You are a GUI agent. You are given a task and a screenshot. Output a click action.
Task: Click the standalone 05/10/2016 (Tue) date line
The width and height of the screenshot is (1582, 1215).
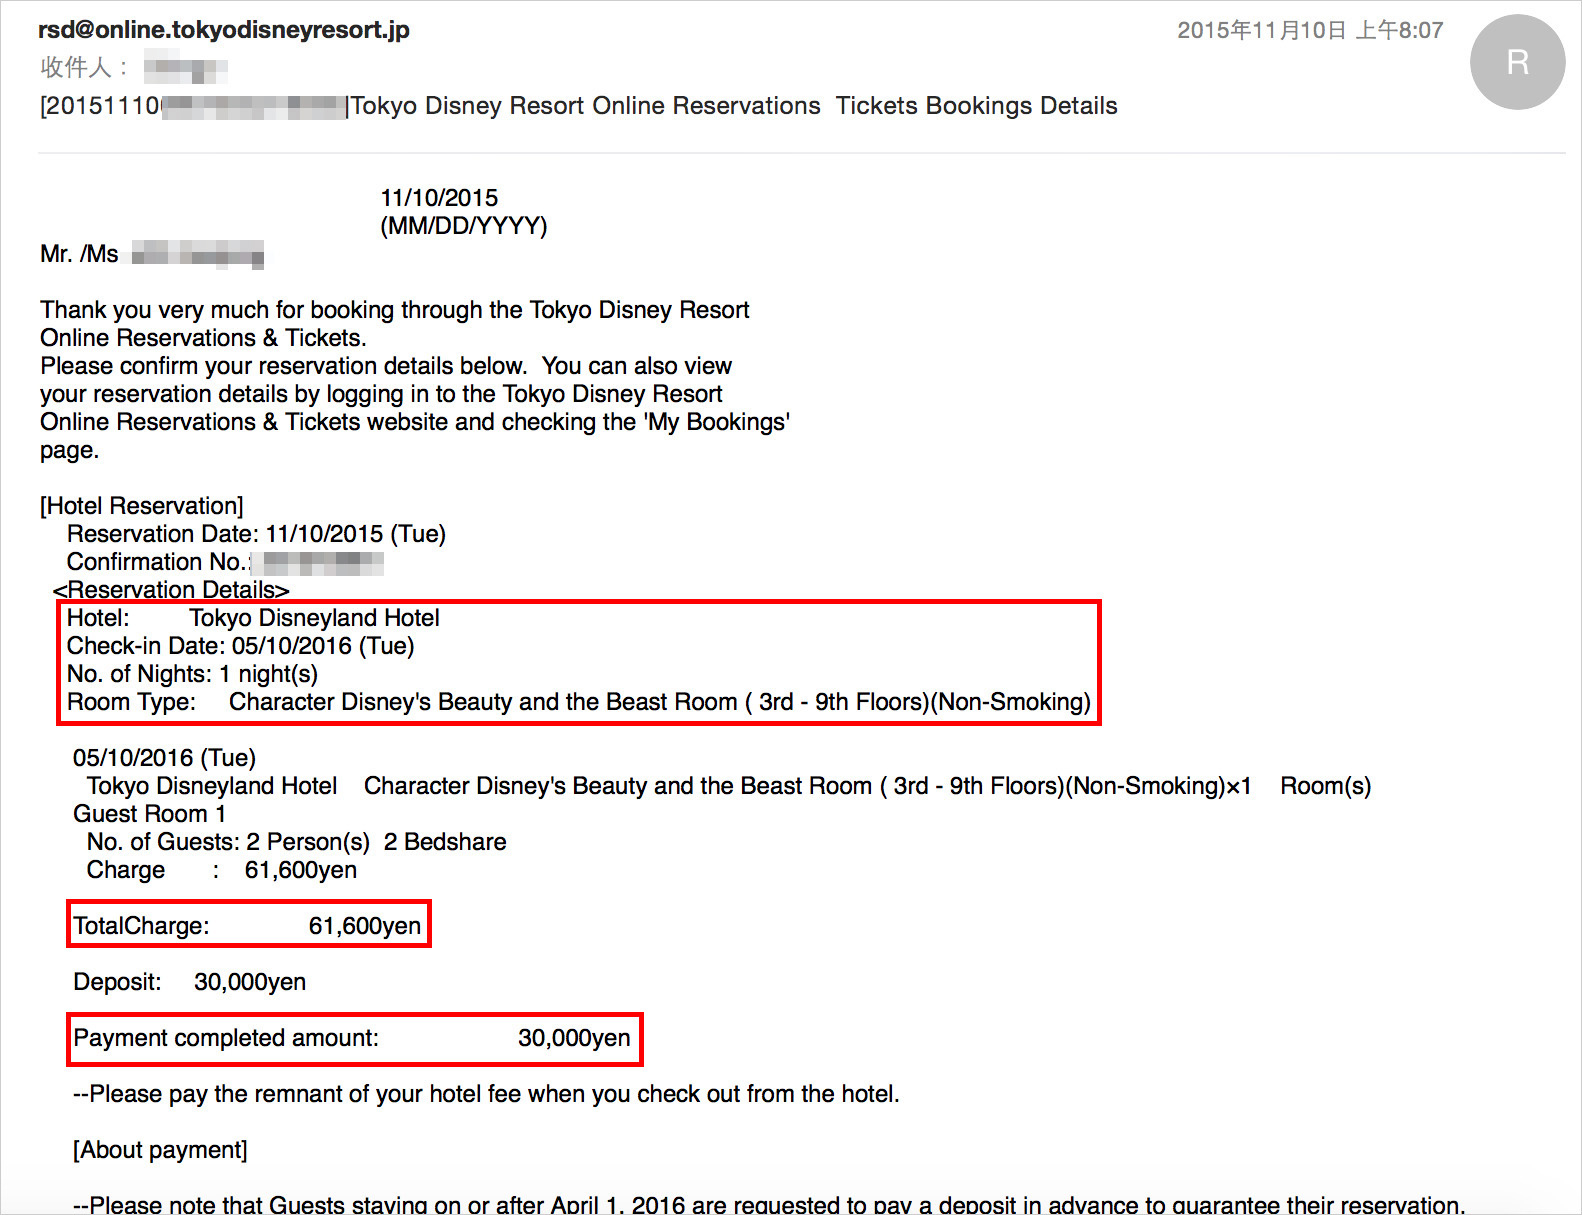pos(164,758)
